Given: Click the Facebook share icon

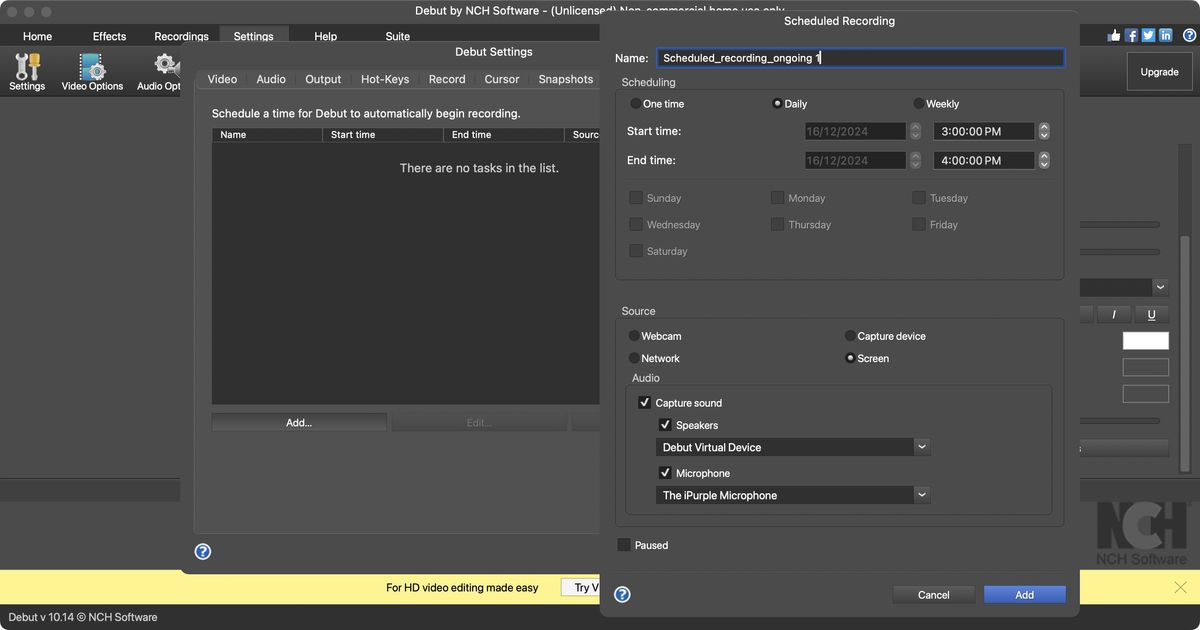Looking at the screenshot, I should point(1131,34).
